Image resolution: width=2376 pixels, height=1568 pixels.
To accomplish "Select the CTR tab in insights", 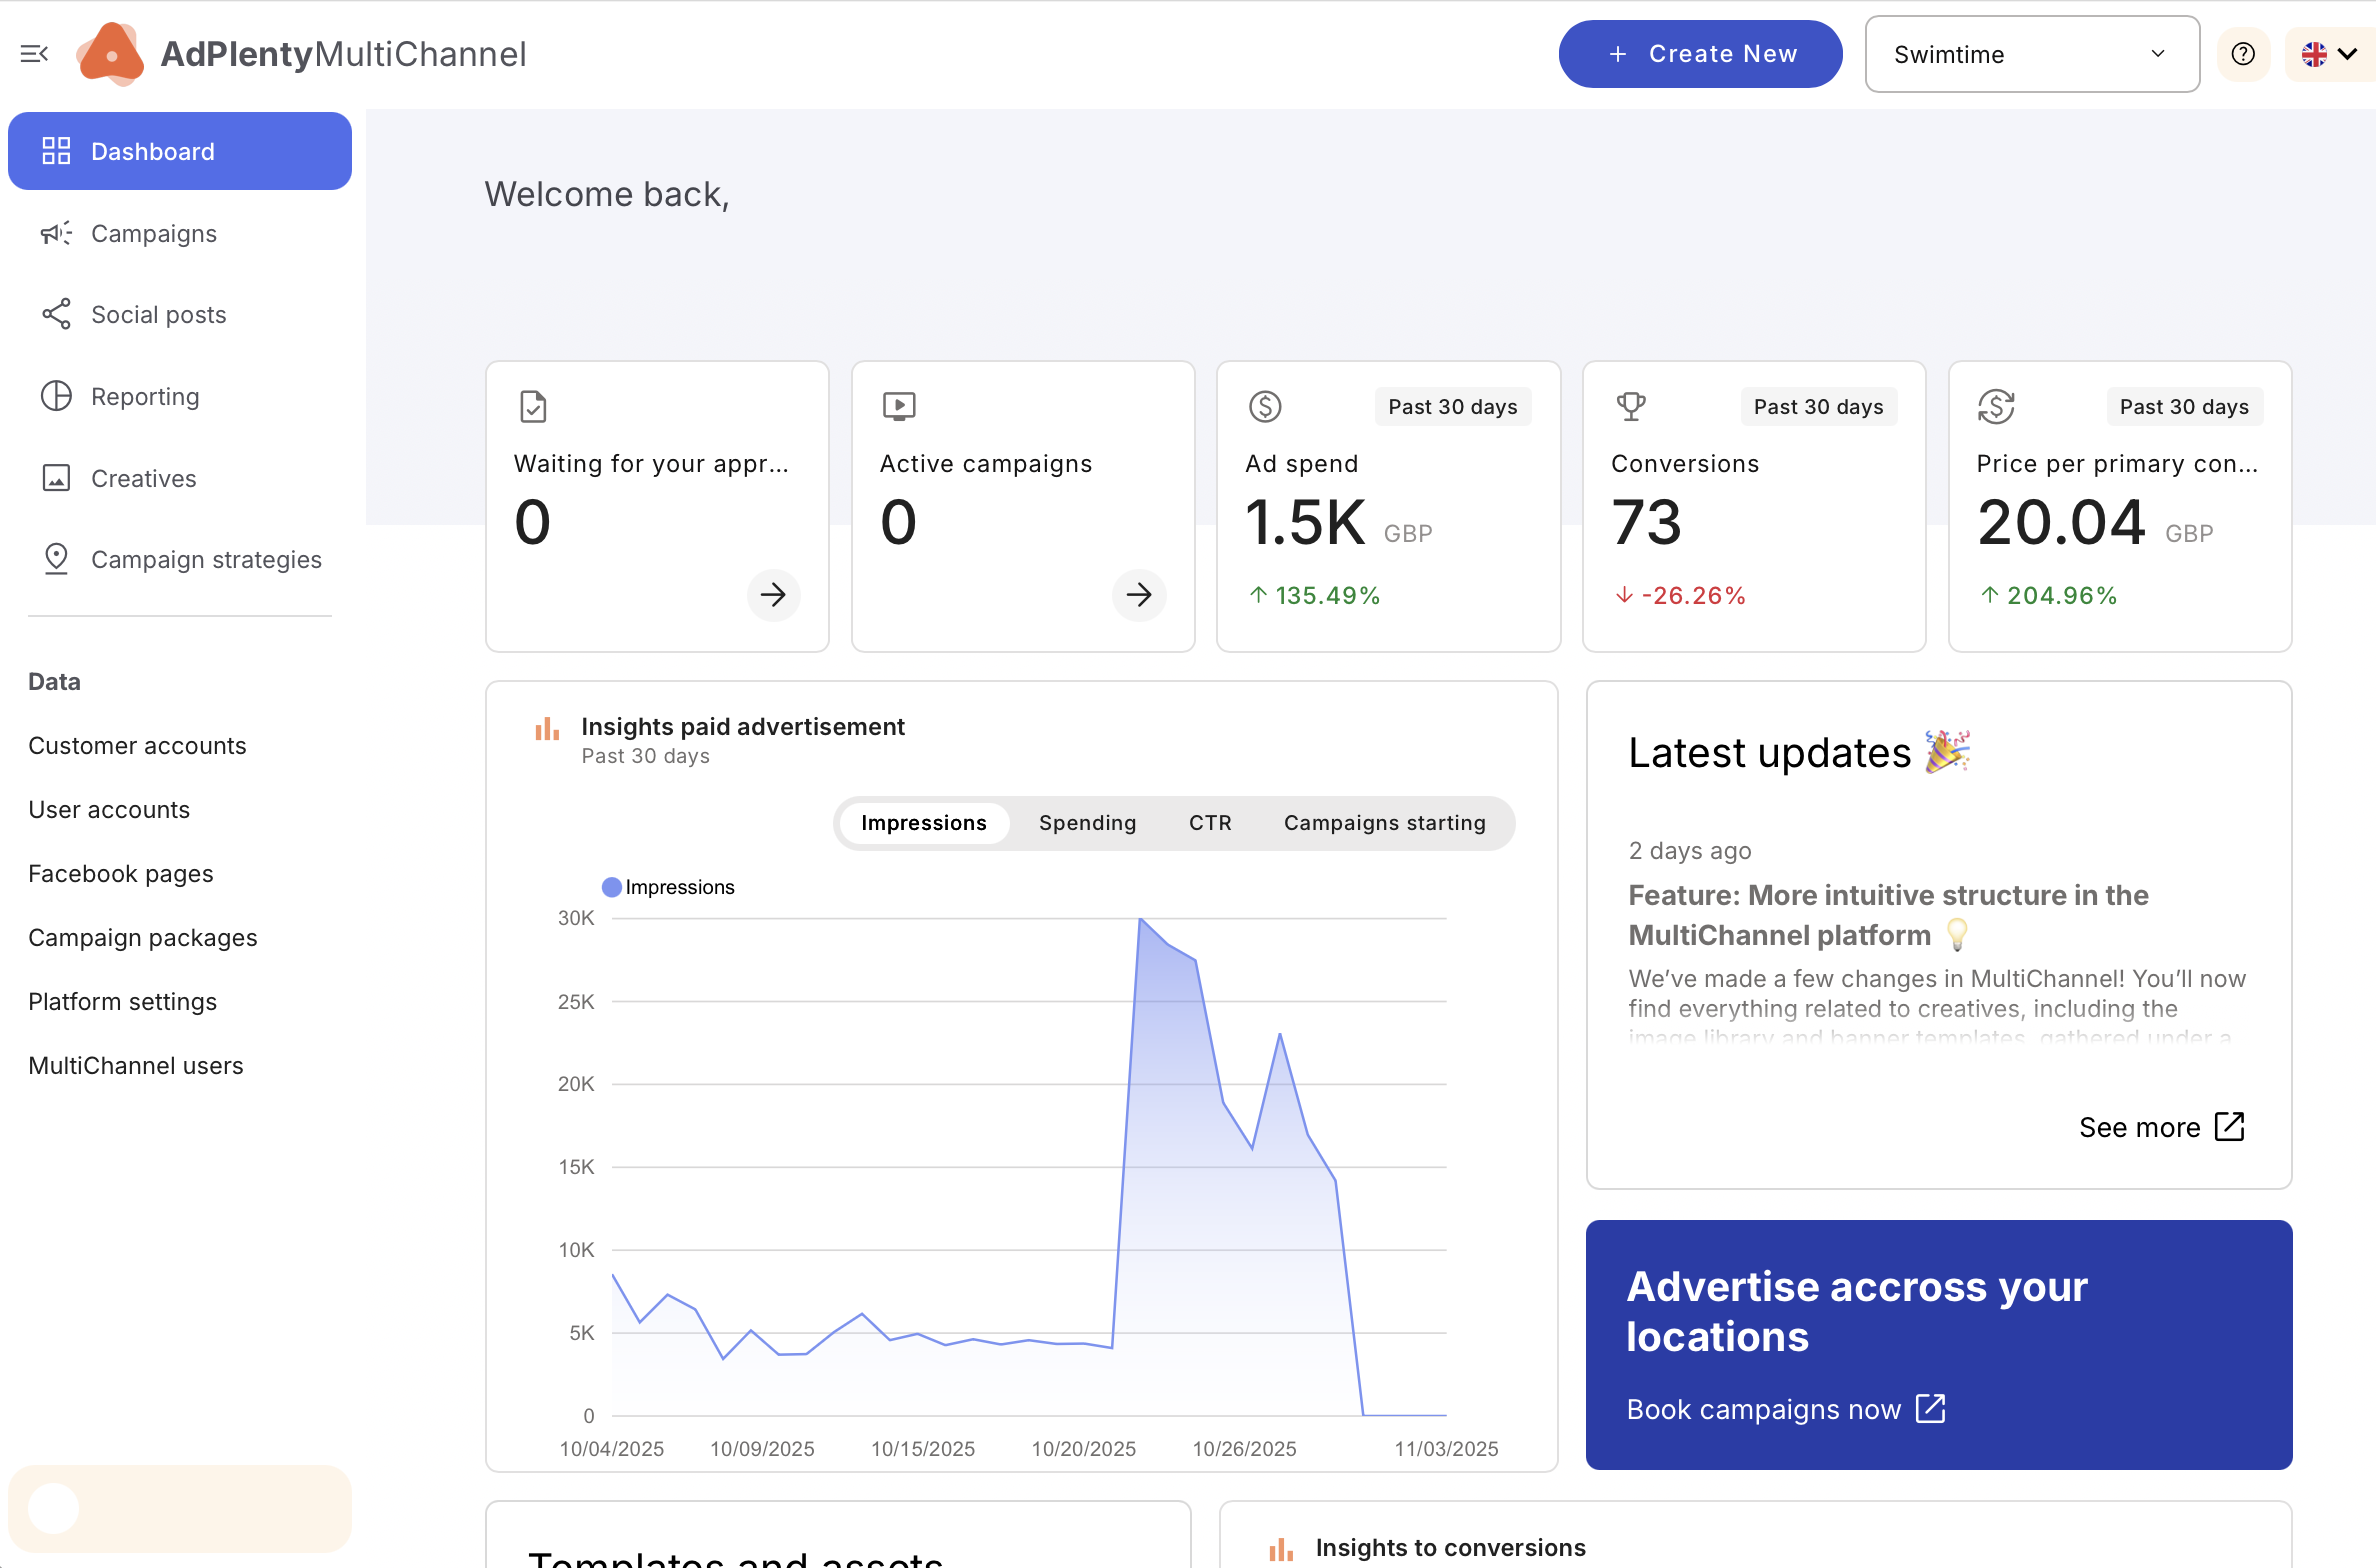I will 1210,822.
